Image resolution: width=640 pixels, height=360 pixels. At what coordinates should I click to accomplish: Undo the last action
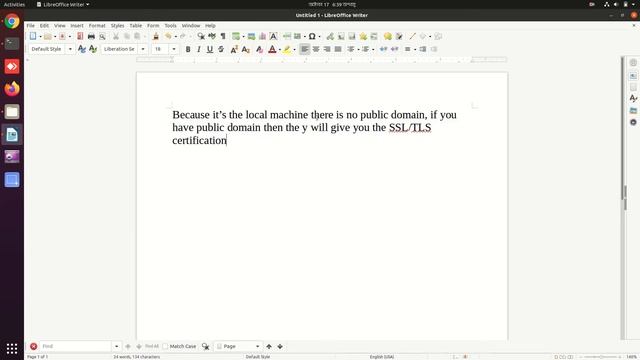pyautogui.click(x=168, y=36)
